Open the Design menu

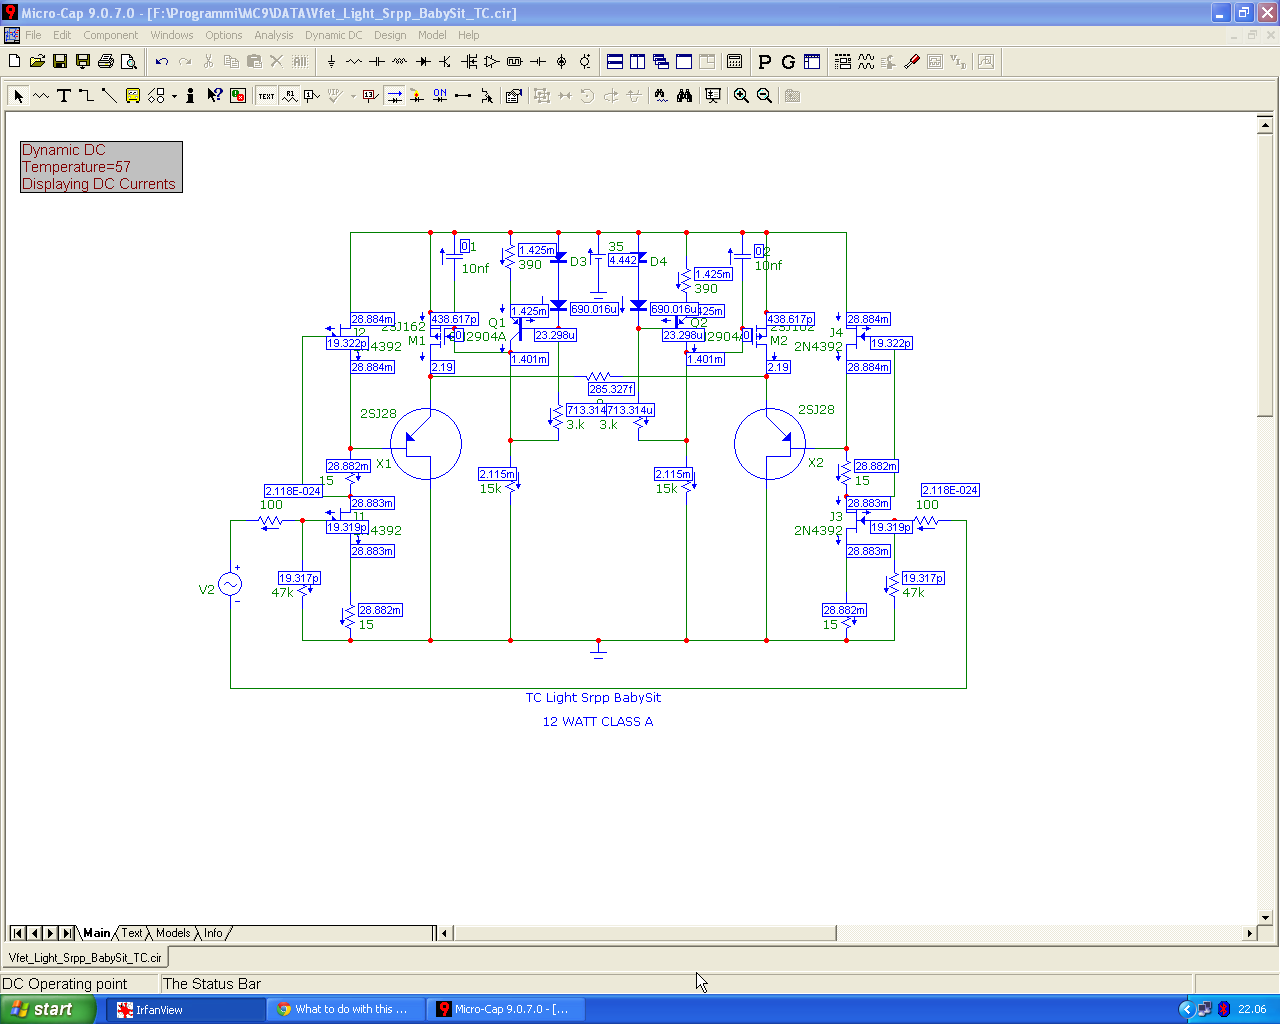[390, 35]
